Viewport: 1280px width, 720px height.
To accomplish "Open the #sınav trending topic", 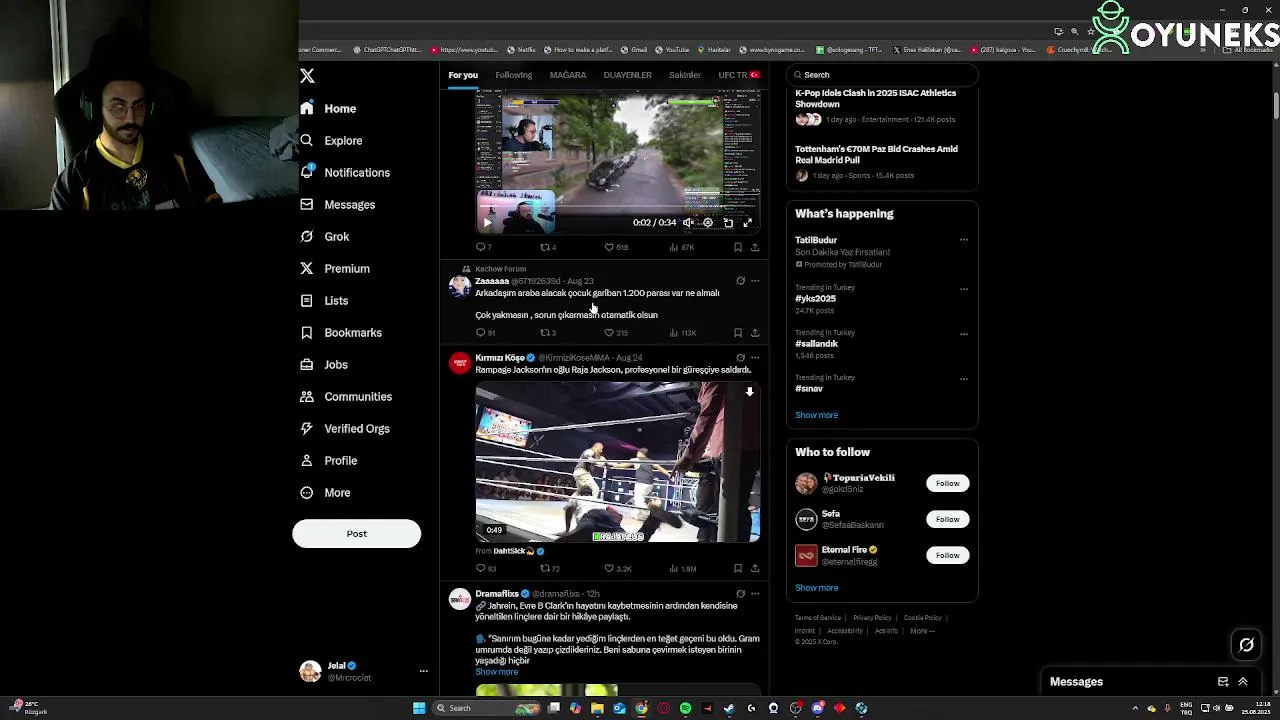I will point(809,388).
